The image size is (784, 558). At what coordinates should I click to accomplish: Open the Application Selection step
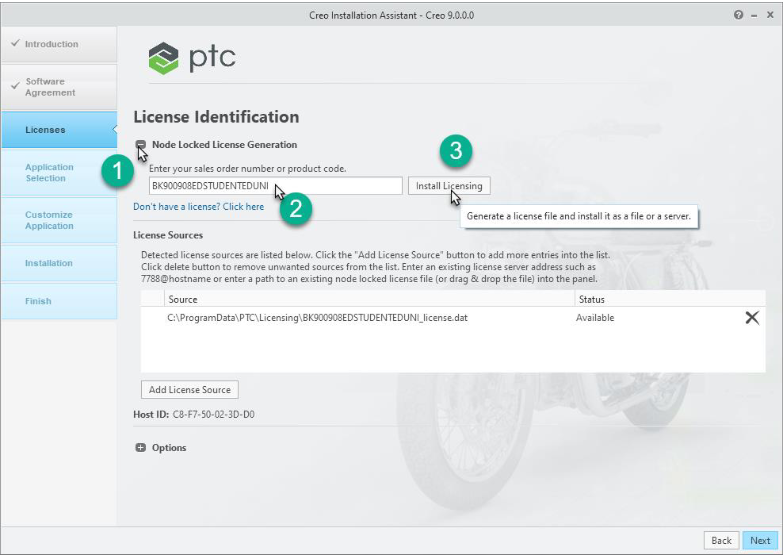tap(59, 172)
